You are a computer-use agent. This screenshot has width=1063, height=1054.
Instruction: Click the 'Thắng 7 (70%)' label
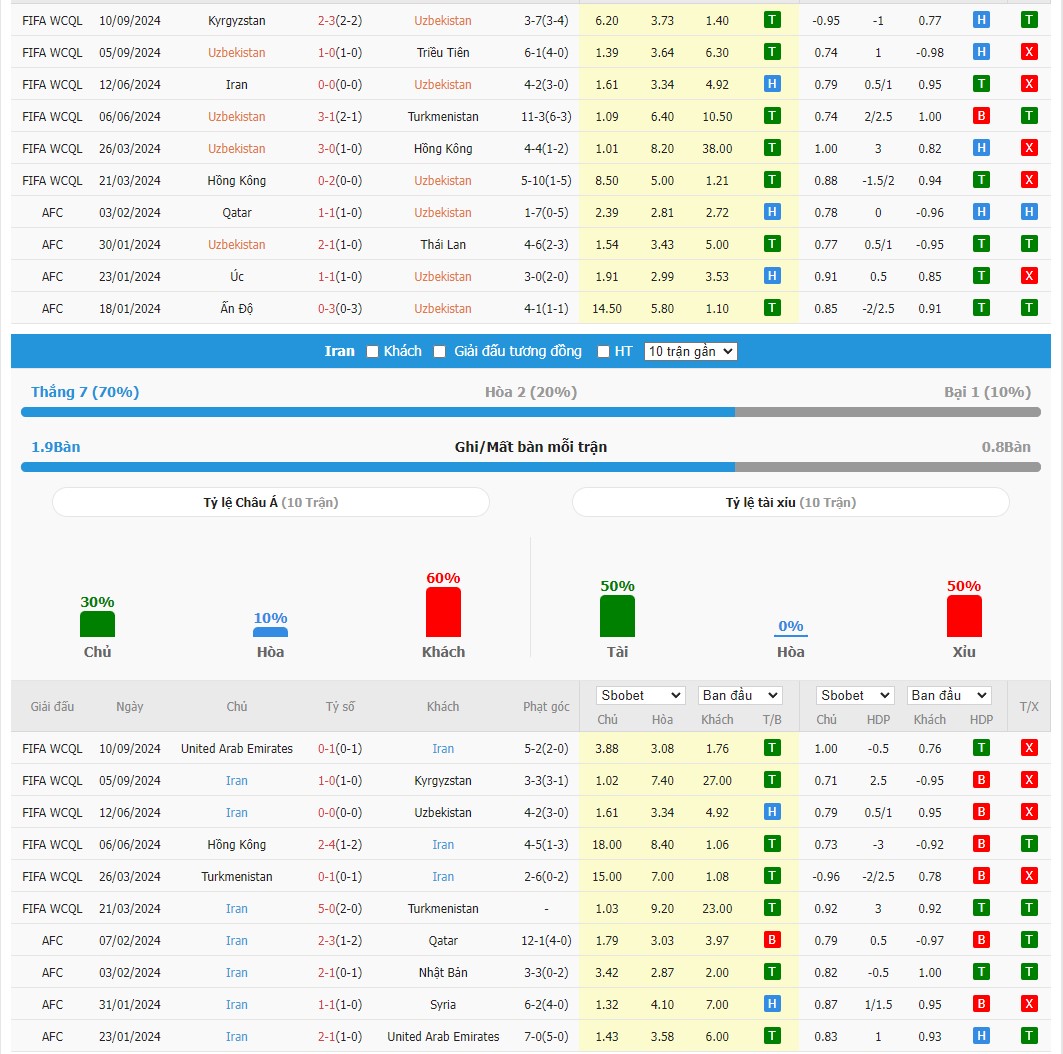85,392
